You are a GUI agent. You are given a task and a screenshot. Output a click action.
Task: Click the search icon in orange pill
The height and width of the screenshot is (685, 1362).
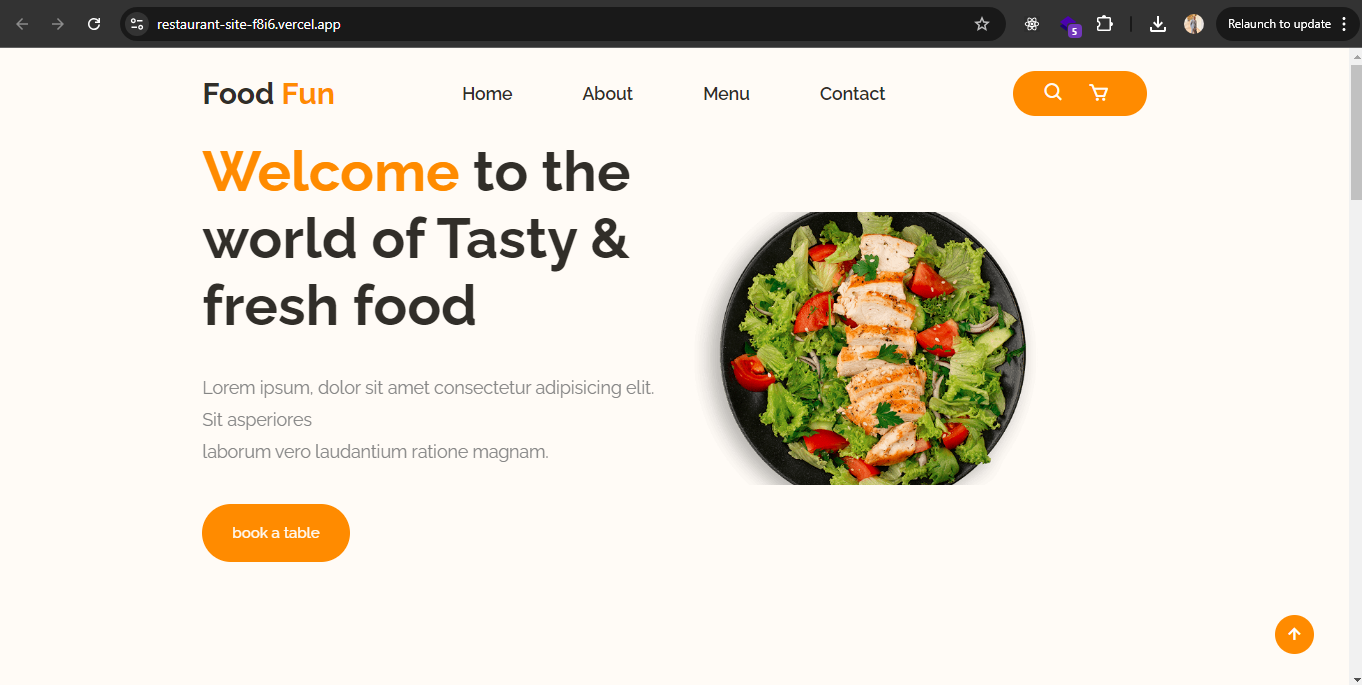(x=1053, y=92)
